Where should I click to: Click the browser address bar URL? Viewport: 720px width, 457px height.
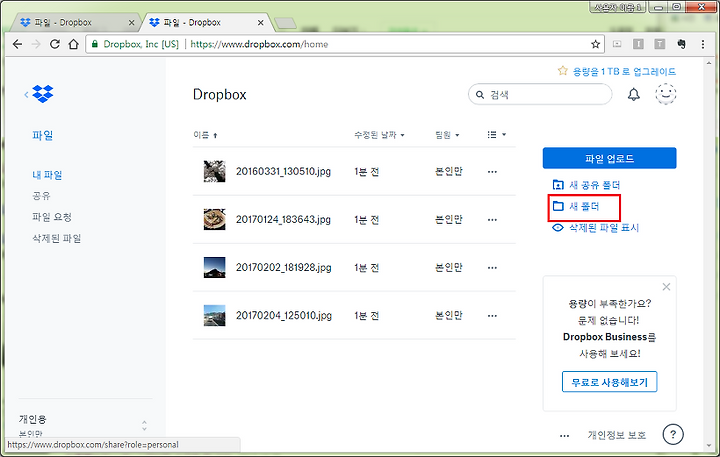click(259, 44)
